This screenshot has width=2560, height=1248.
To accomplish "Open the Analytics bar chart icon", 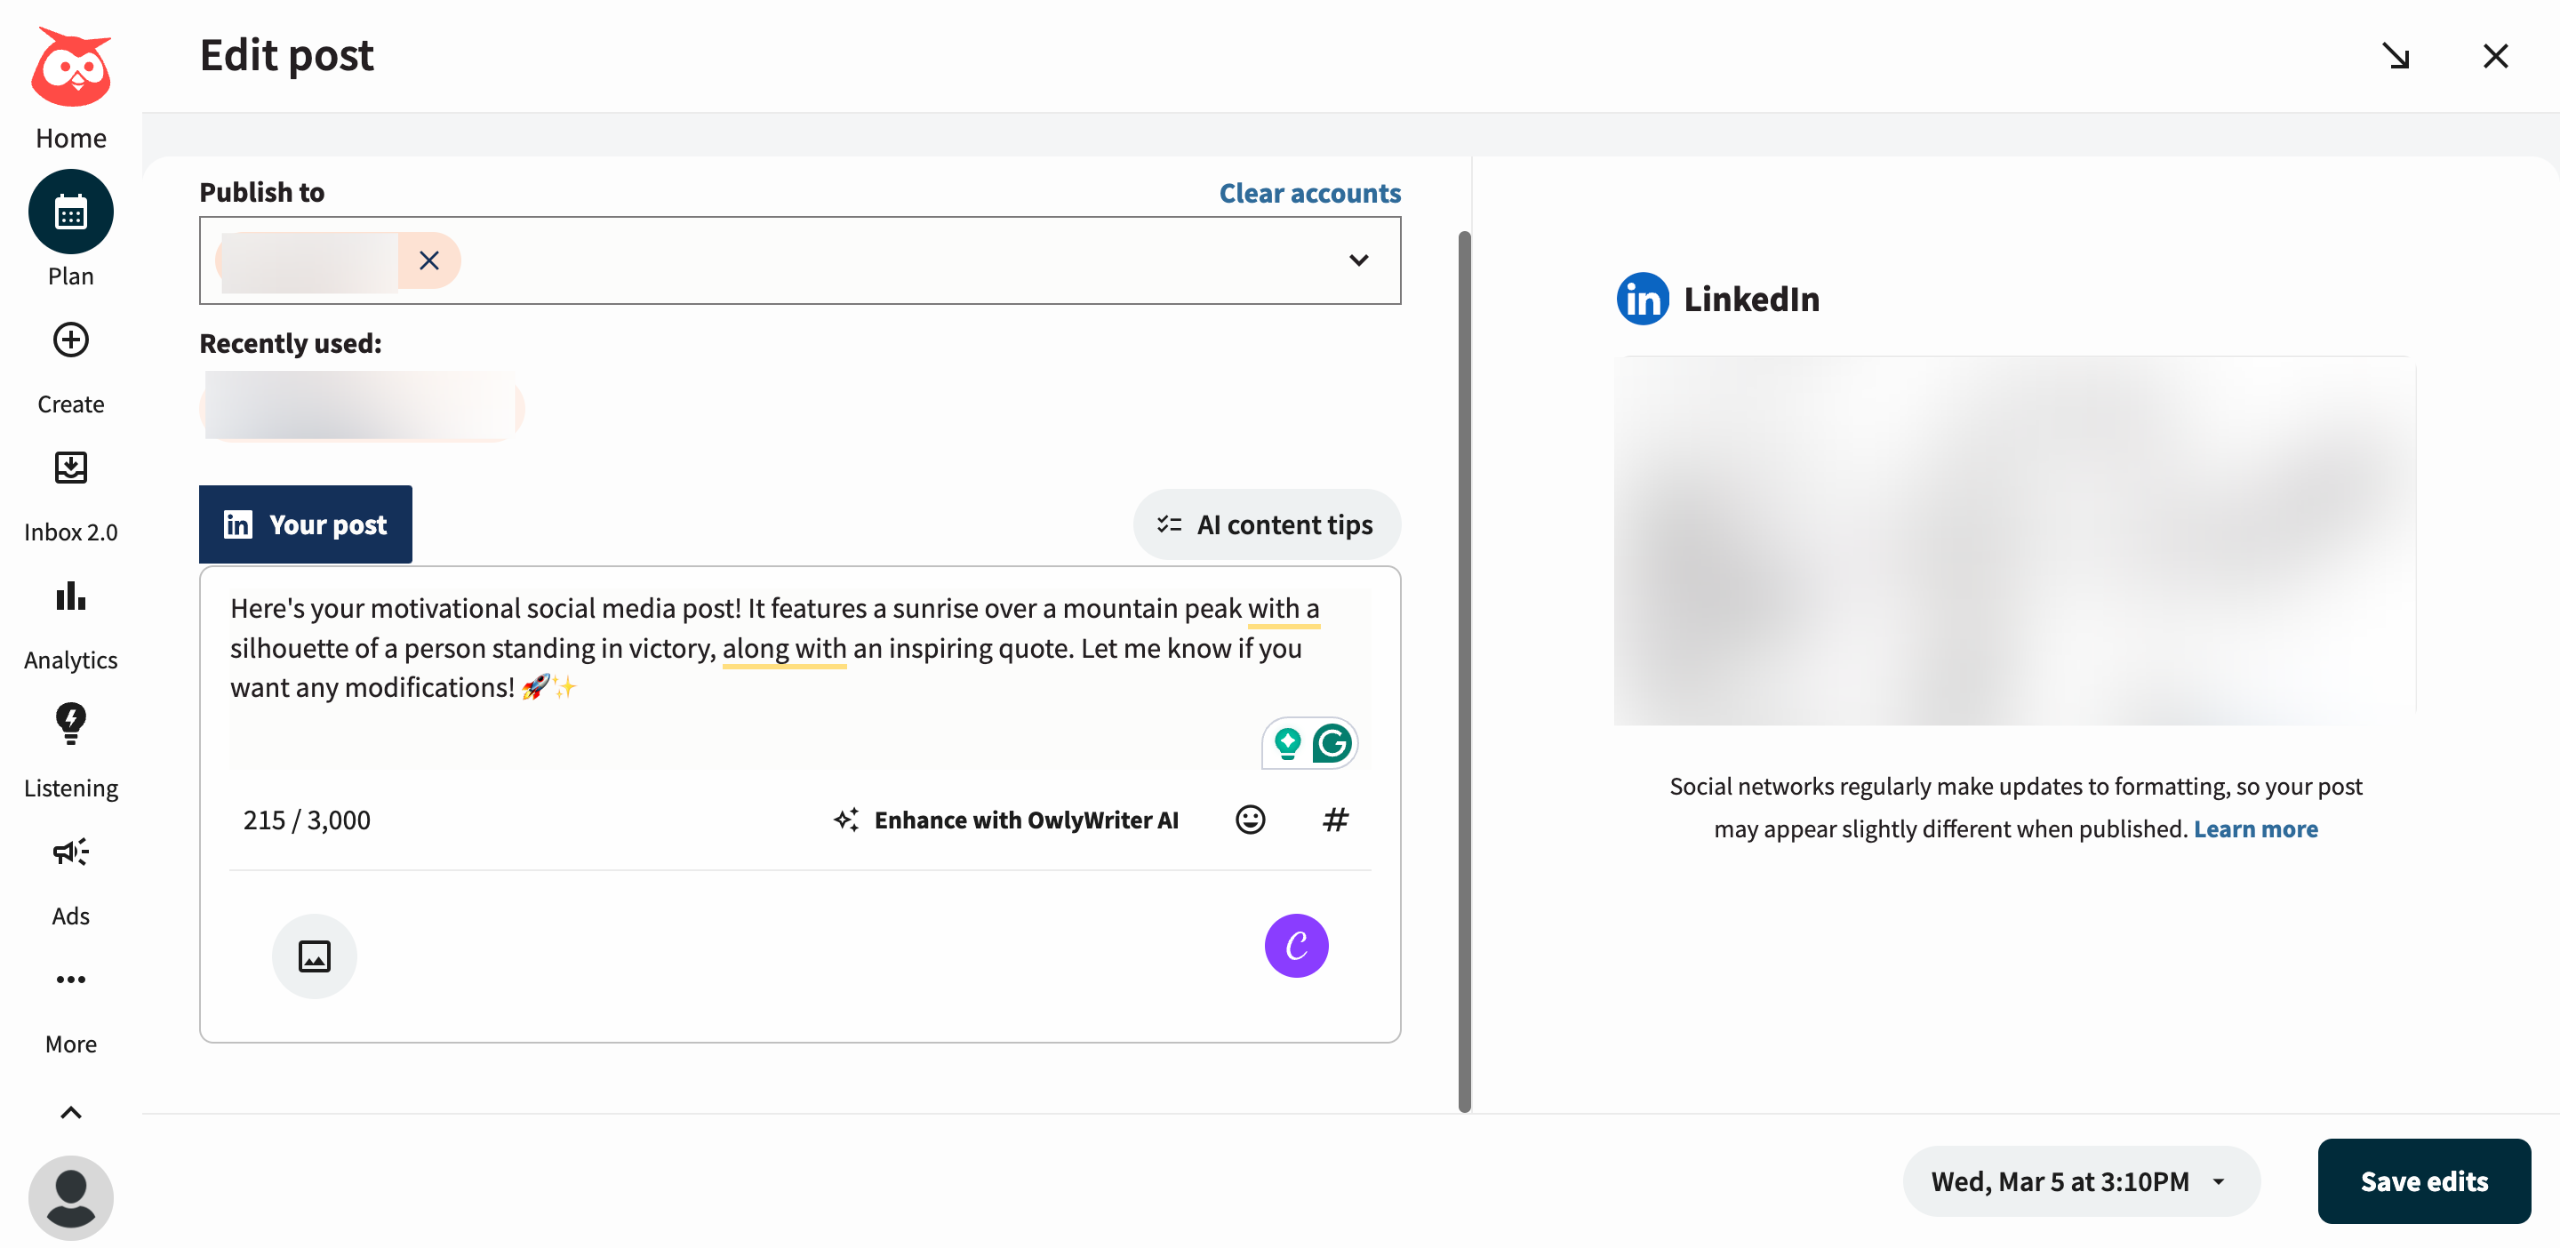I will pyautogui.click(x=71, y=596).
